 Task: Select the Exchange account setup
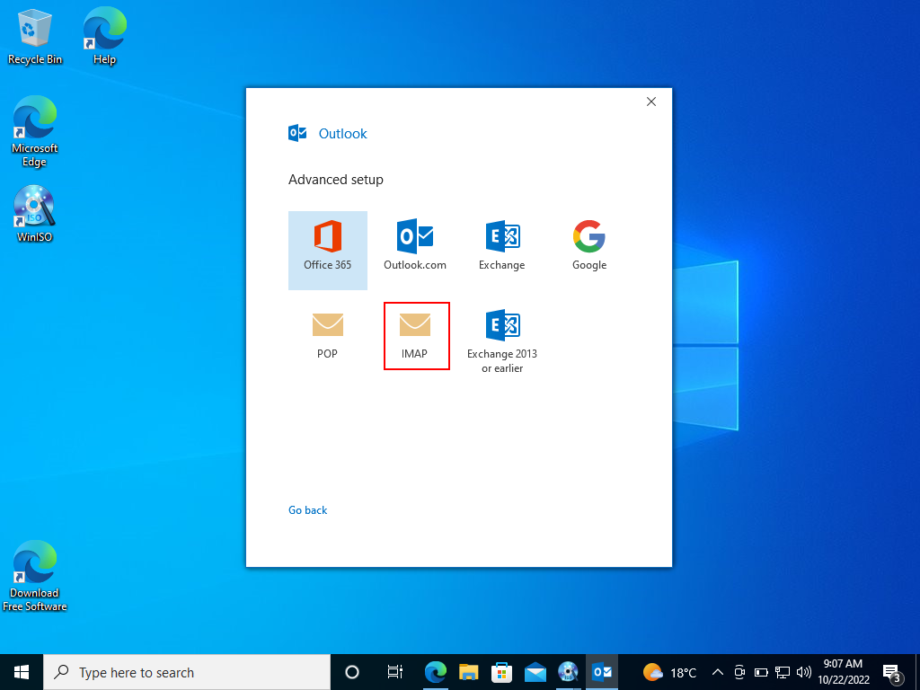tap(502, 245)
